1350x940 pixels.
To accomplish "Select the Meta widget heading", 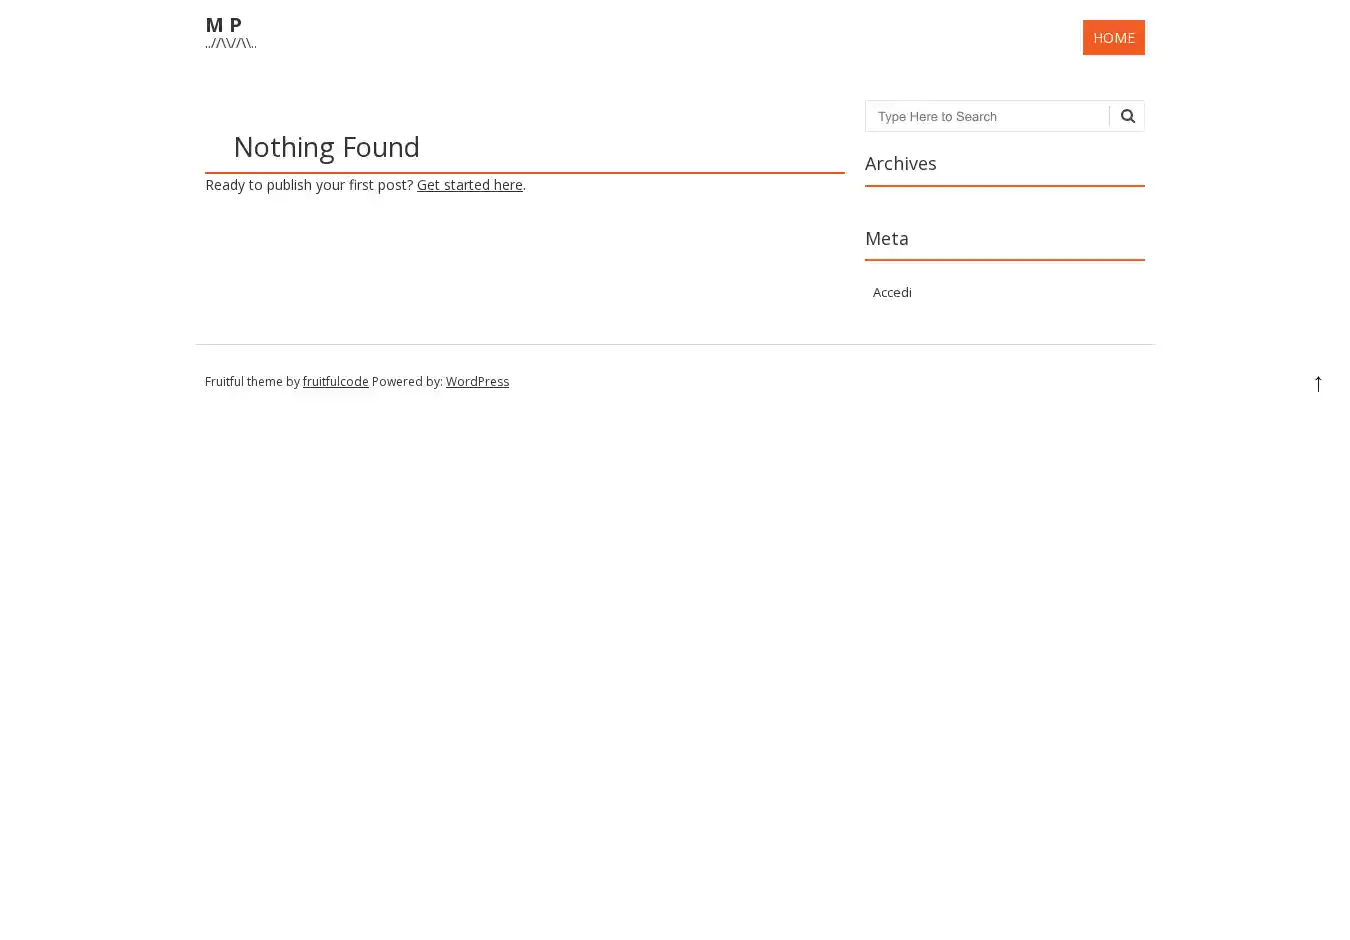I will click(x=886, y=238).
